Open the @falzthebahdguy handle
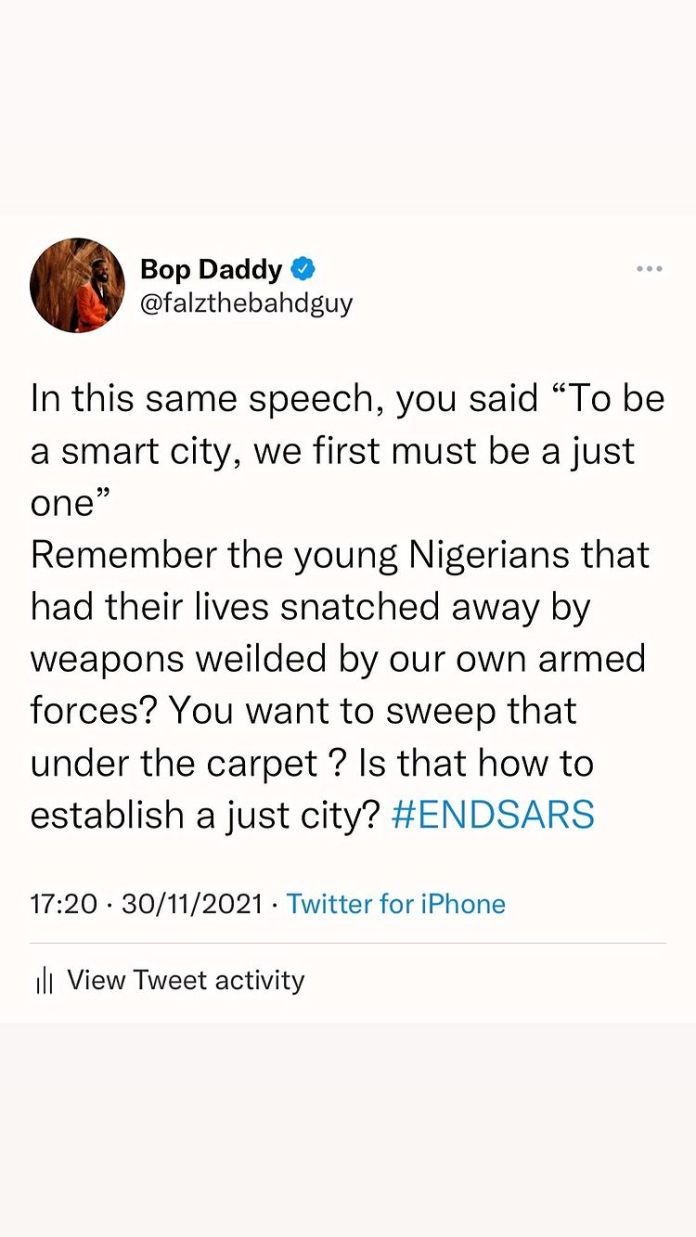696x1237 pixels. (x=246, y=303)
